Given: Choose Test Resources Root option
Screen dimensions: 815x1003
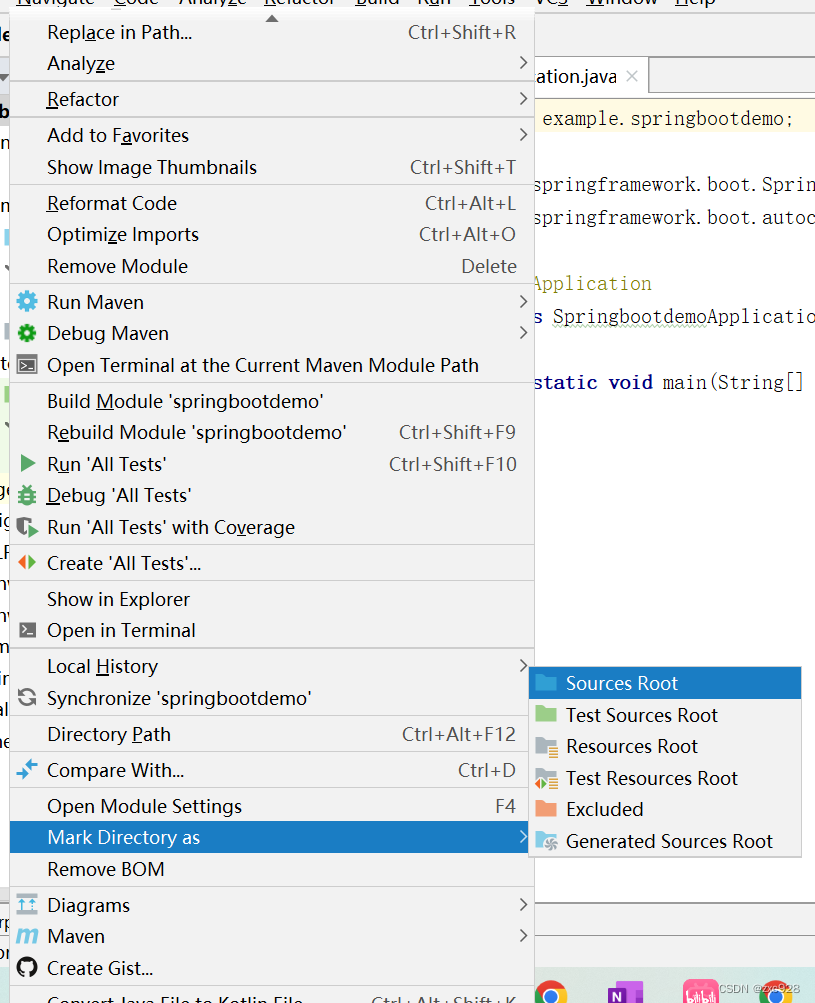Looking at the screenshot, I should (651, 778).
